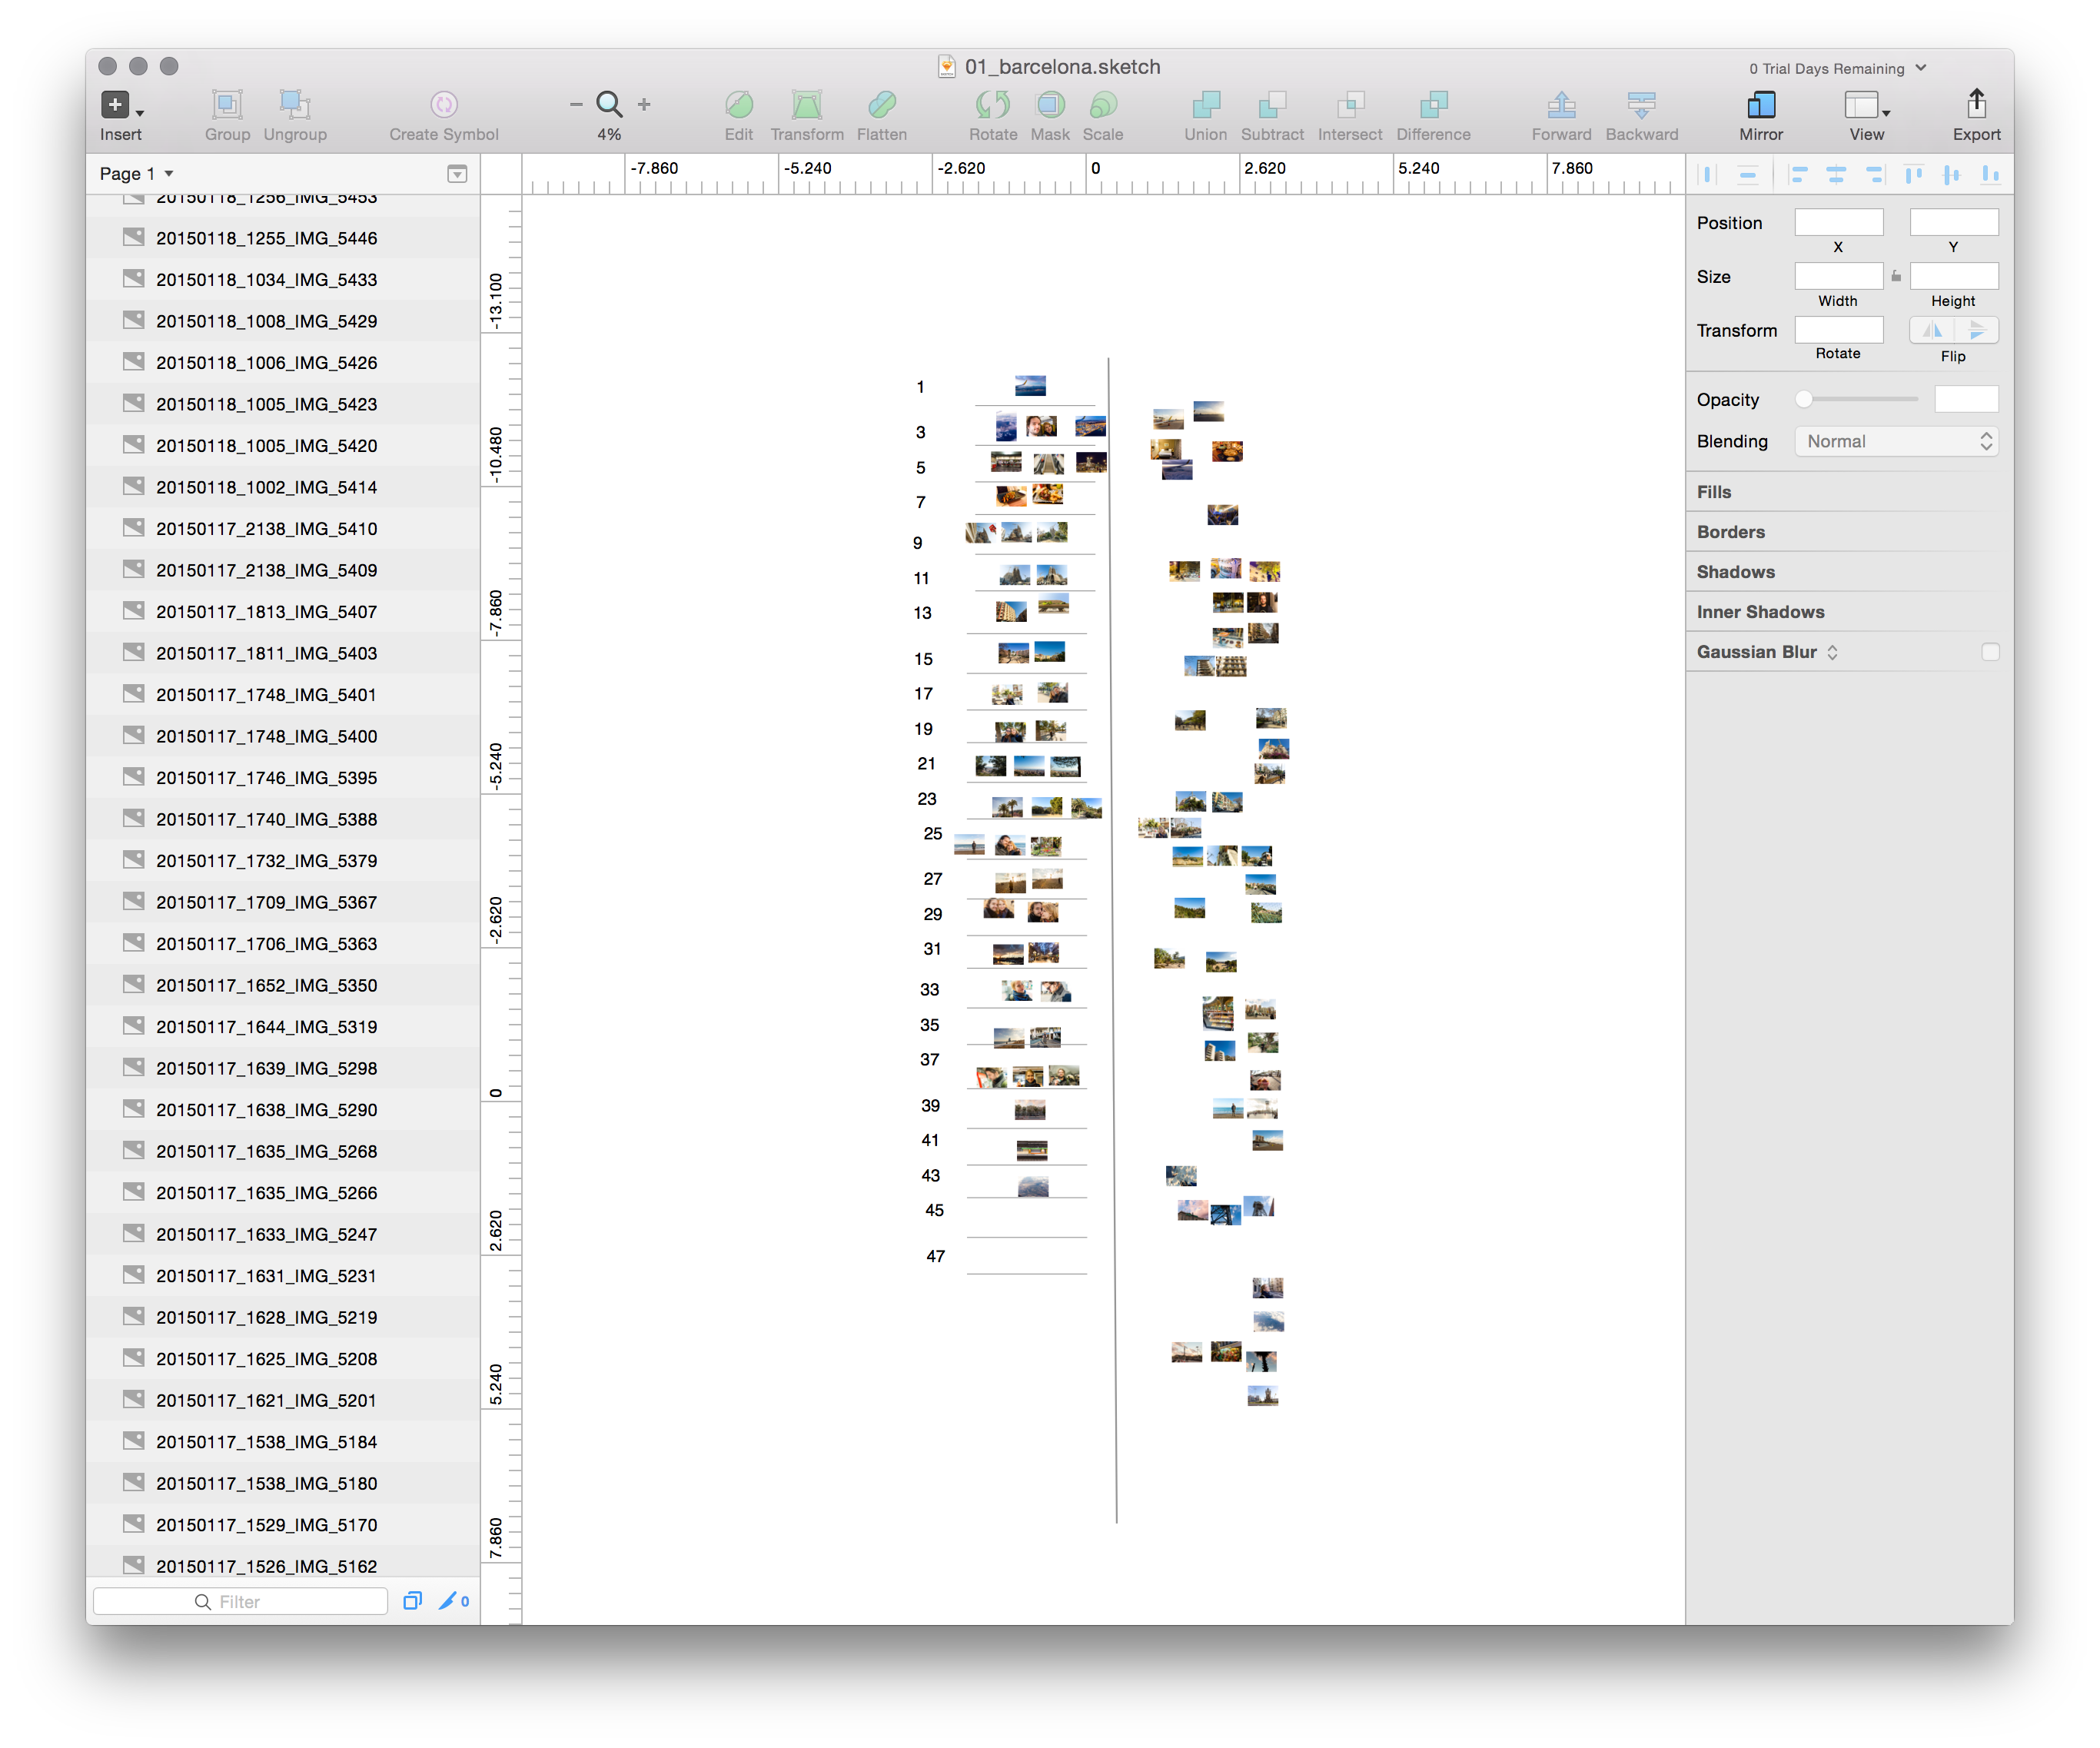This screenshot has height=1748, width=2100.
Task: Open the Page 1 dropdown
Action: (135, 173)
